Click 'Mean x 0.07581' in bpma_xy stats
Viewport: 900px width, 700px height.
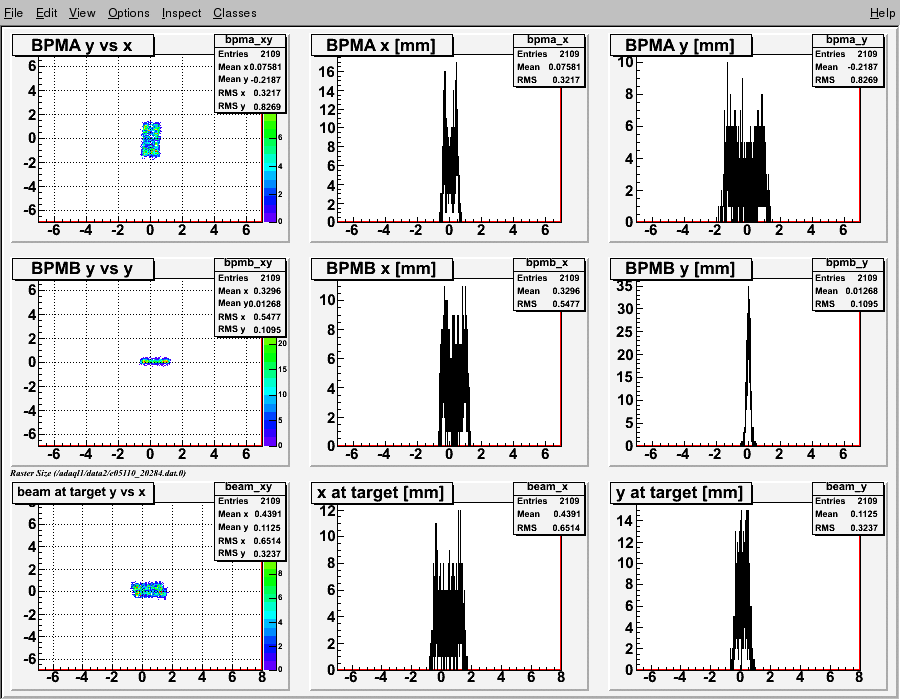[x=250, y=67]
